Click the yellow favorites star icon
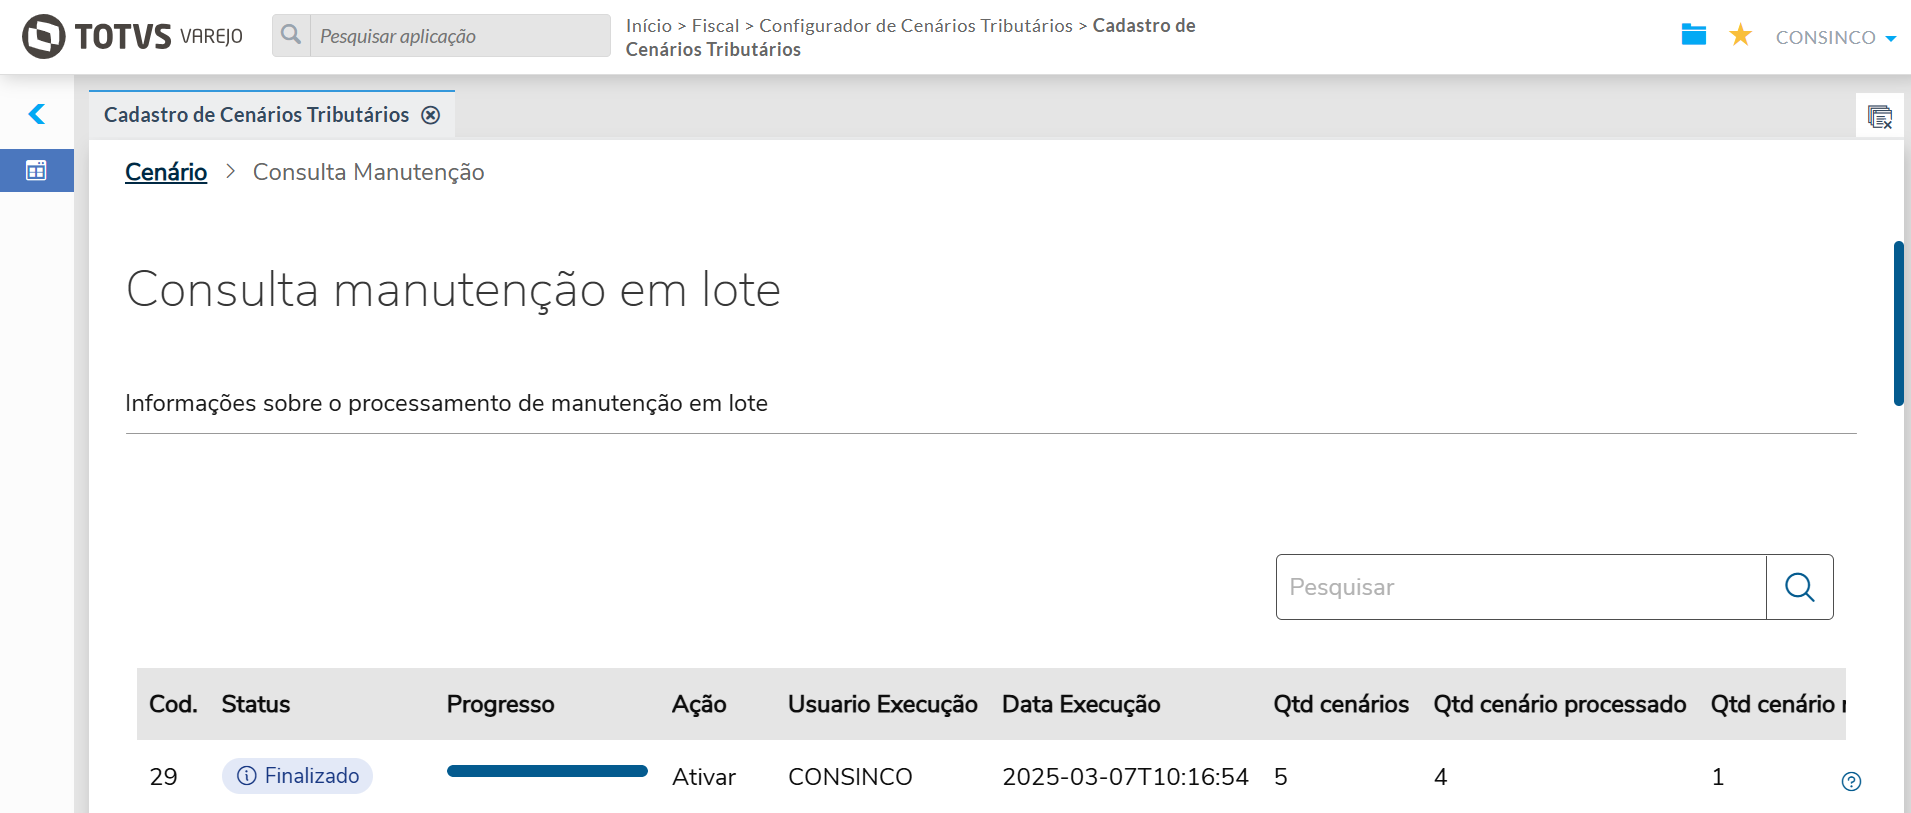This screenshot has width=1911, height=813. pyautogui.click(x=1740, y=35)
